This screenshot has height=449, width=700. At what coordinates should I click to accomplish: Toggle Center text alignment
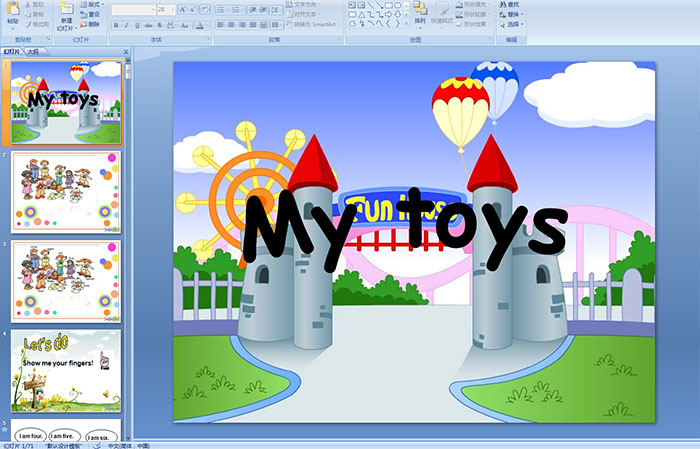231,25
